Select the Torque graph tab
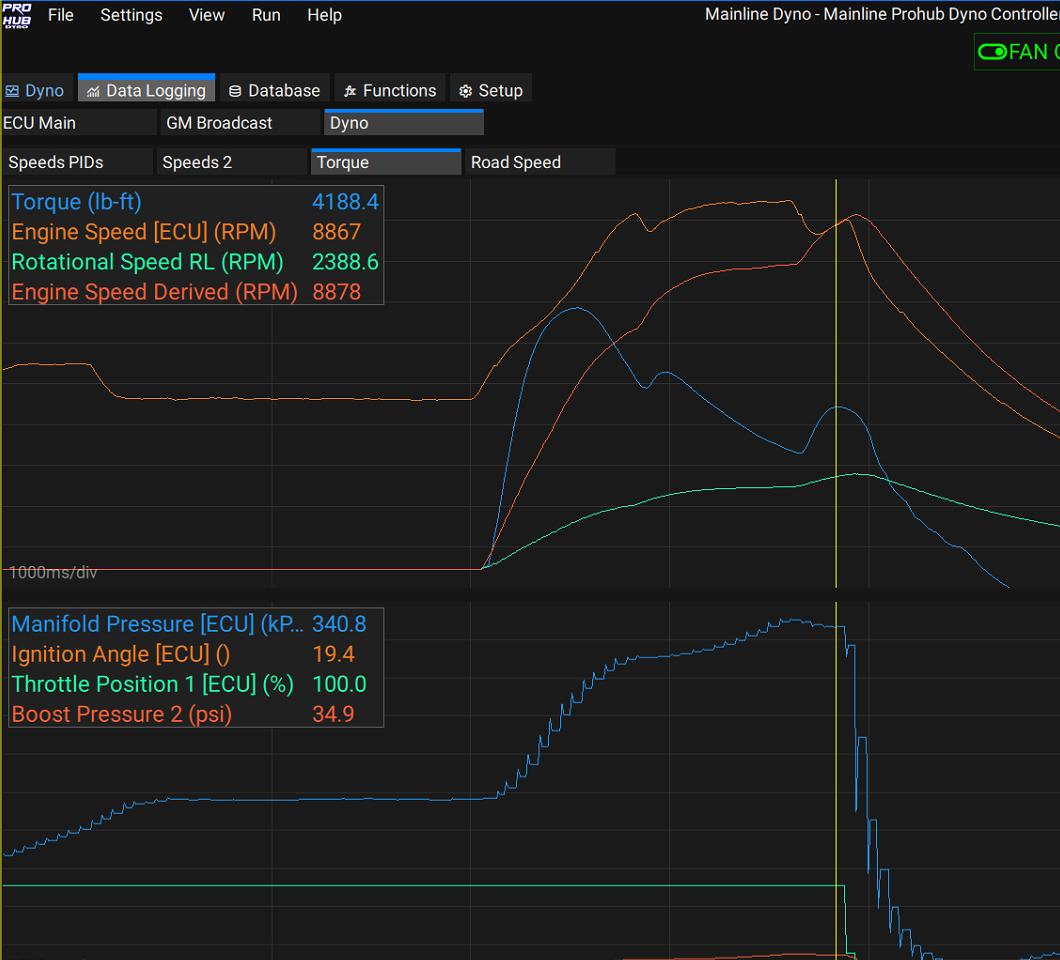1060x960 pixels. pyautogui.click(x=386, y=162)
